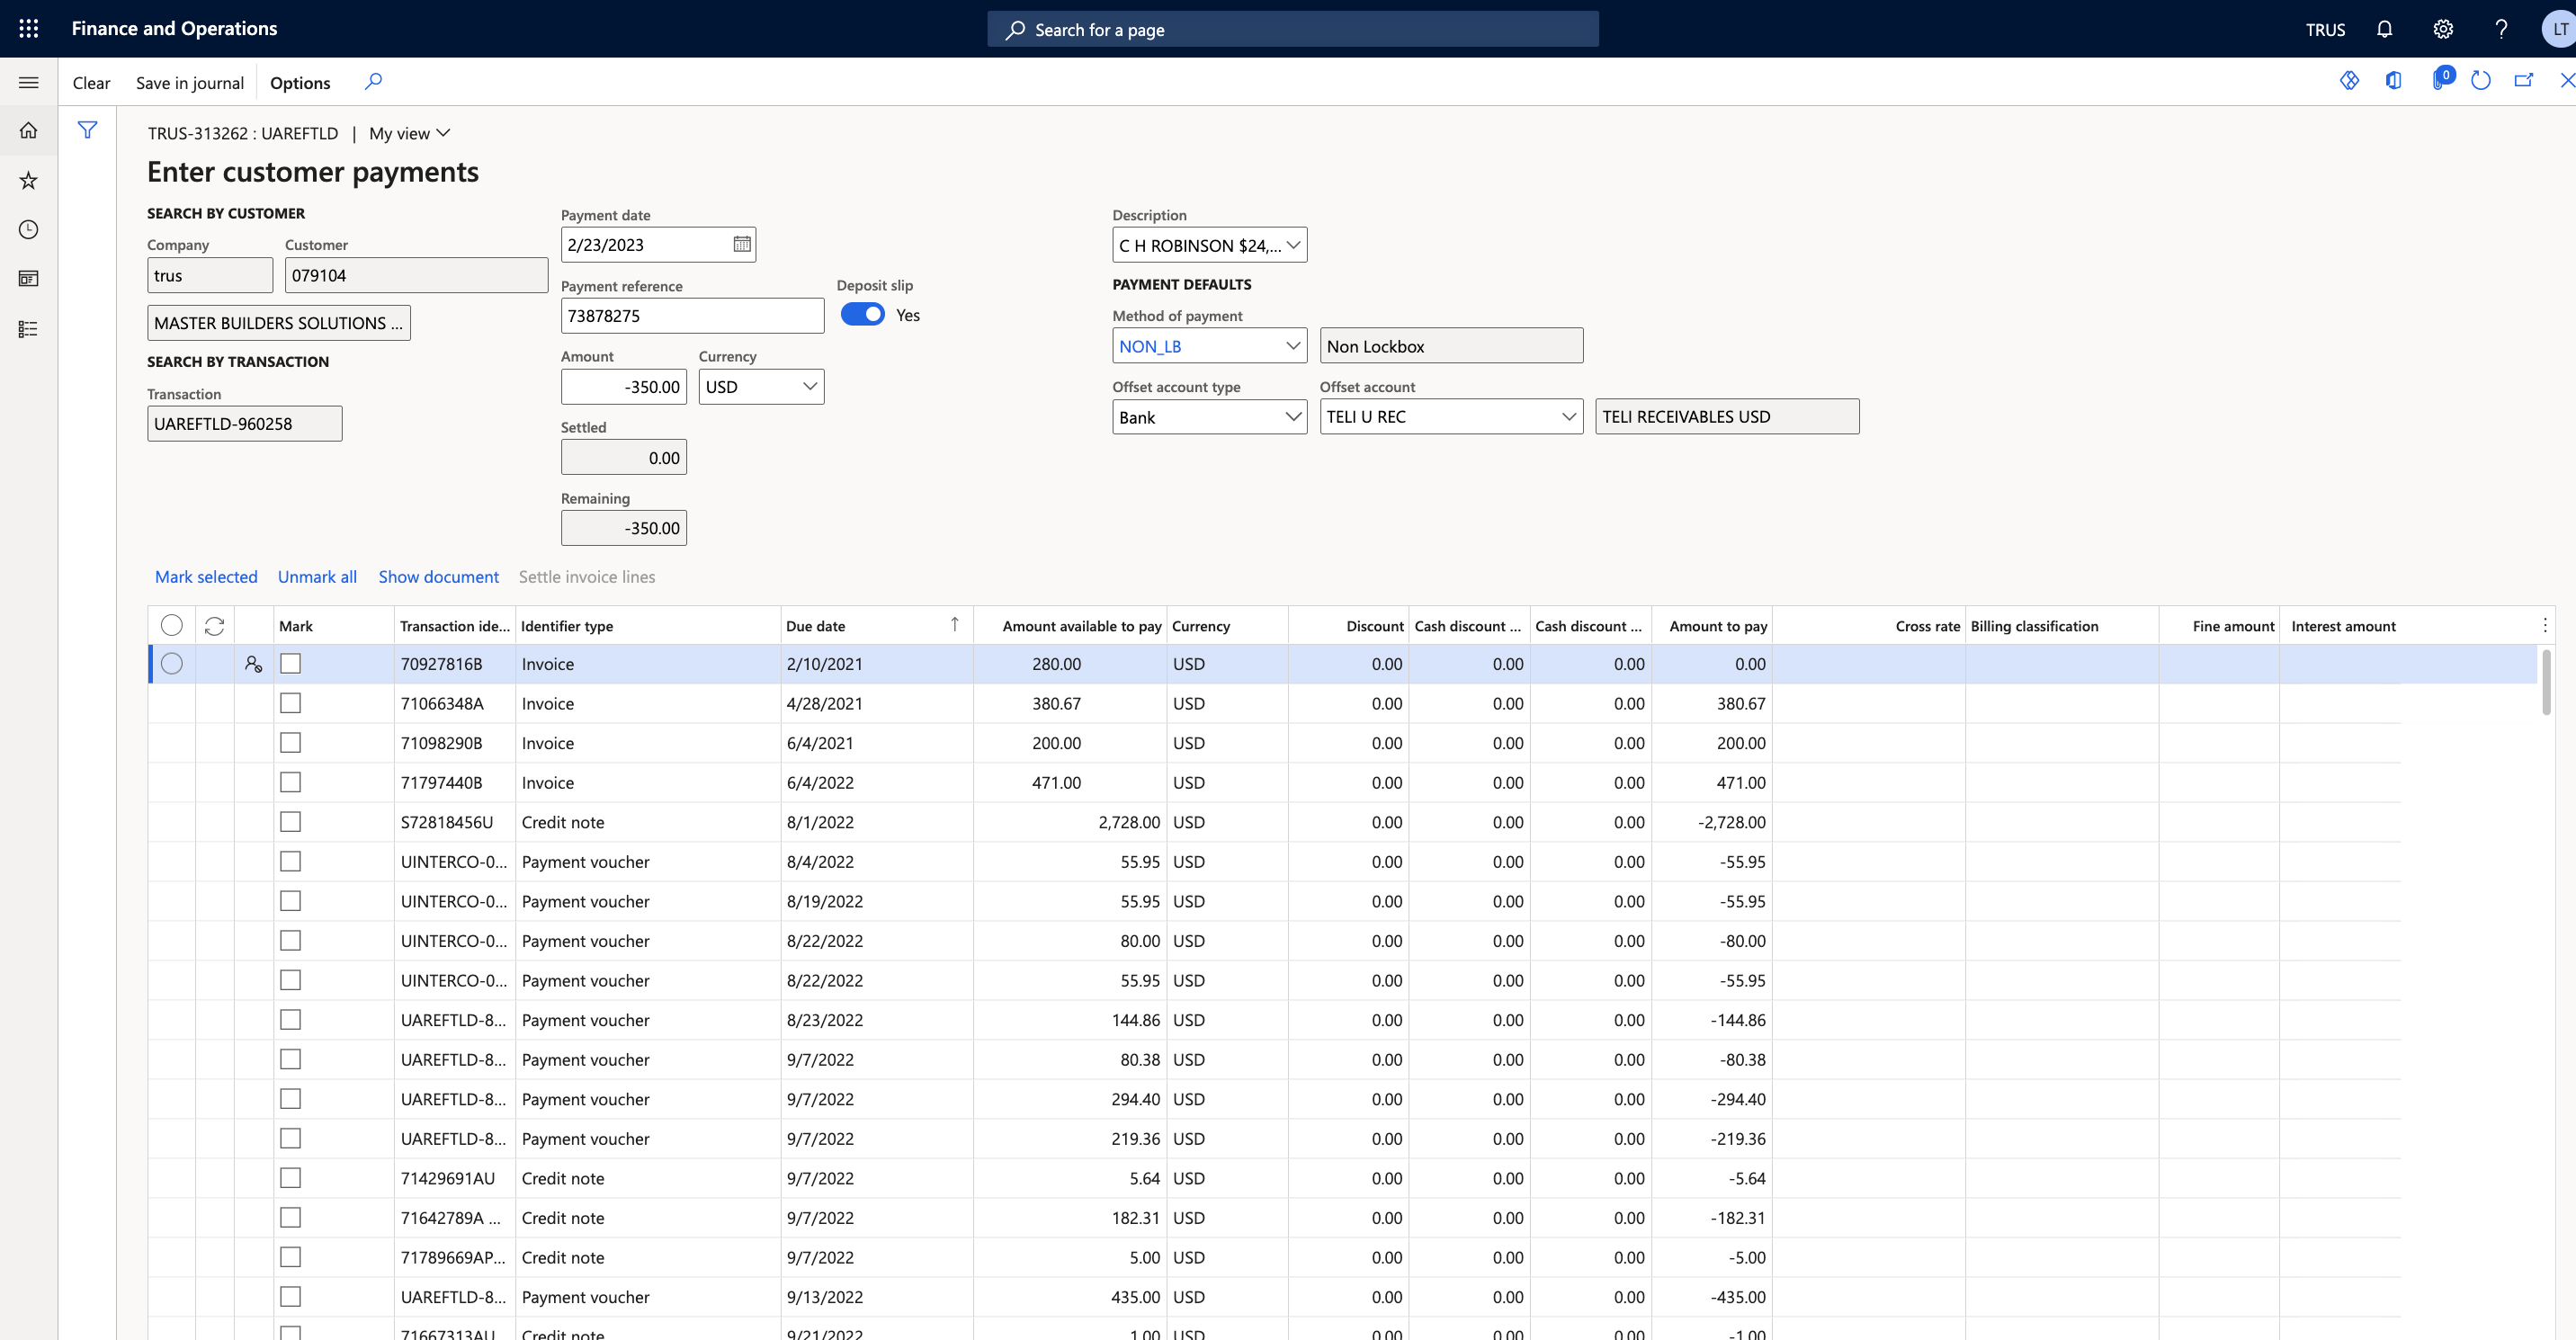Open the app launcher waffle icon

(29, 29)
